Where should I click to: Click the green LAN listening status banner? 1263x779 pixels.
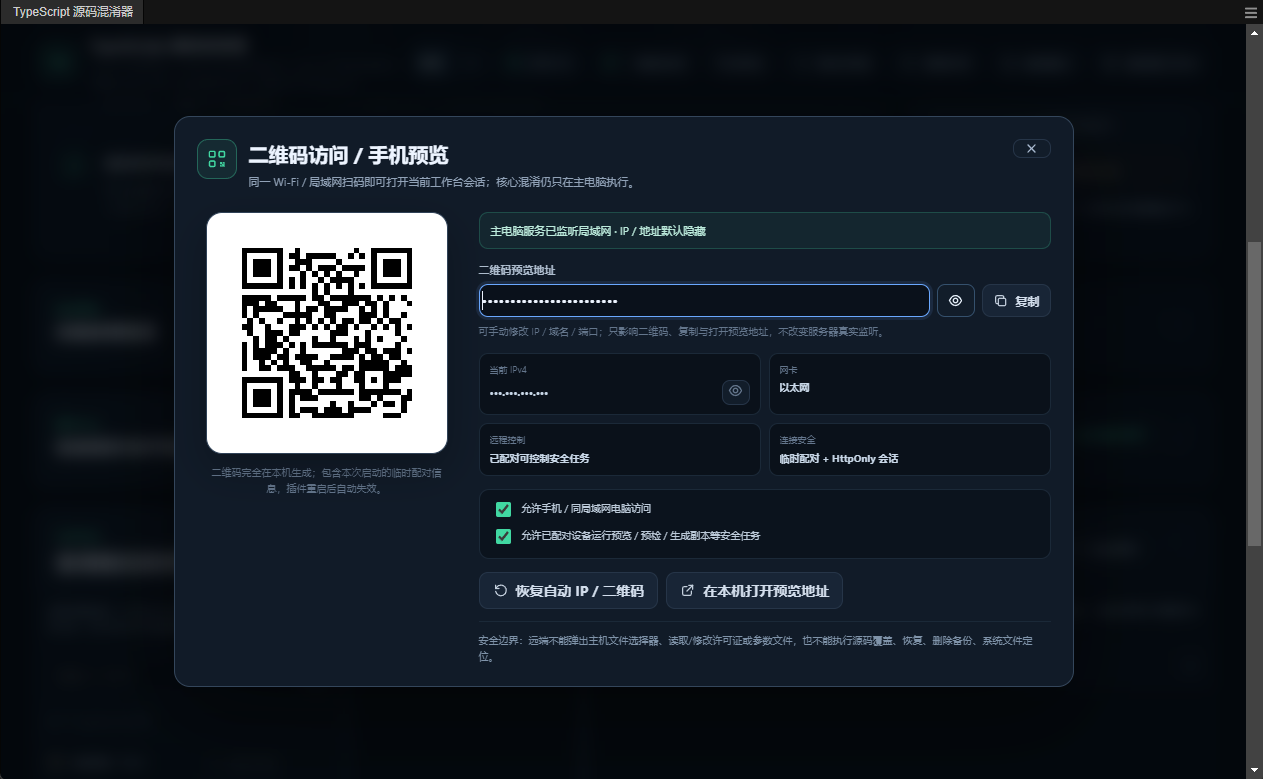tap(765, 231)
